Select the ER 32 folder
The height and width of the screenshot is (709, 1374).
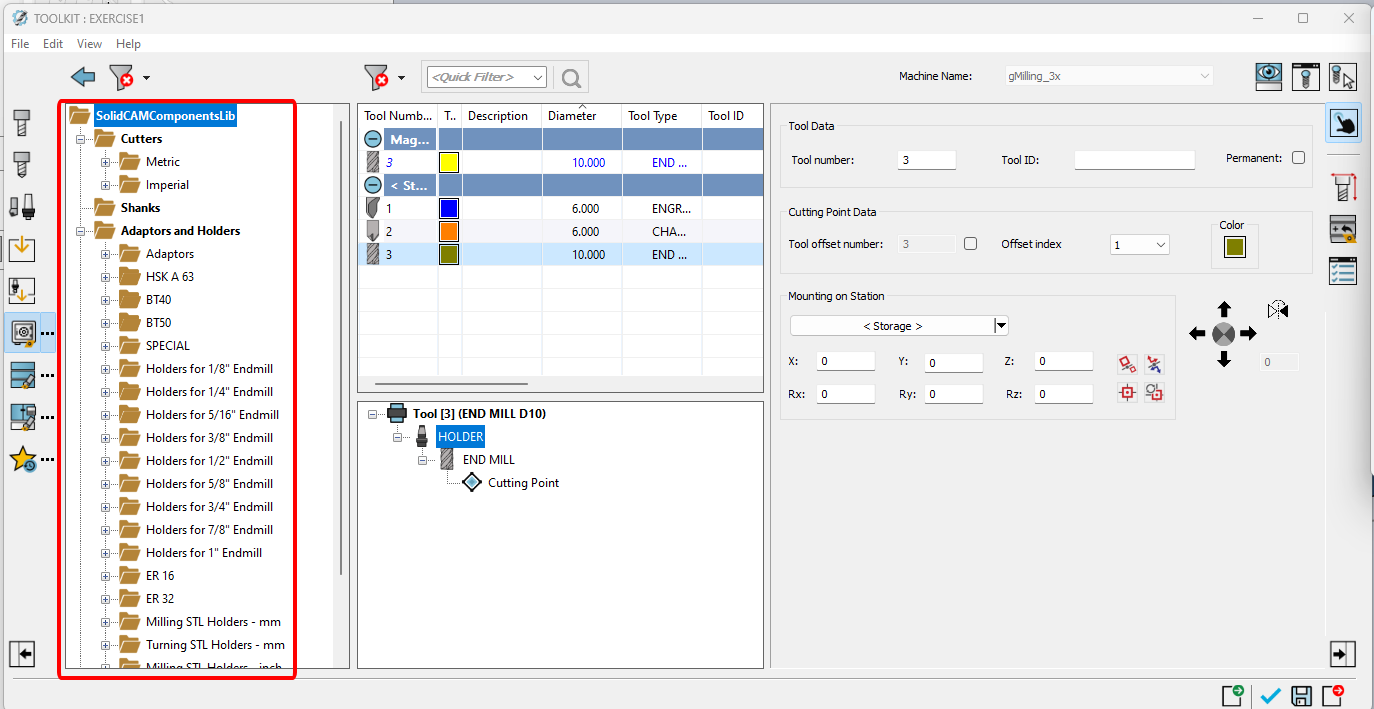(160, 599)
